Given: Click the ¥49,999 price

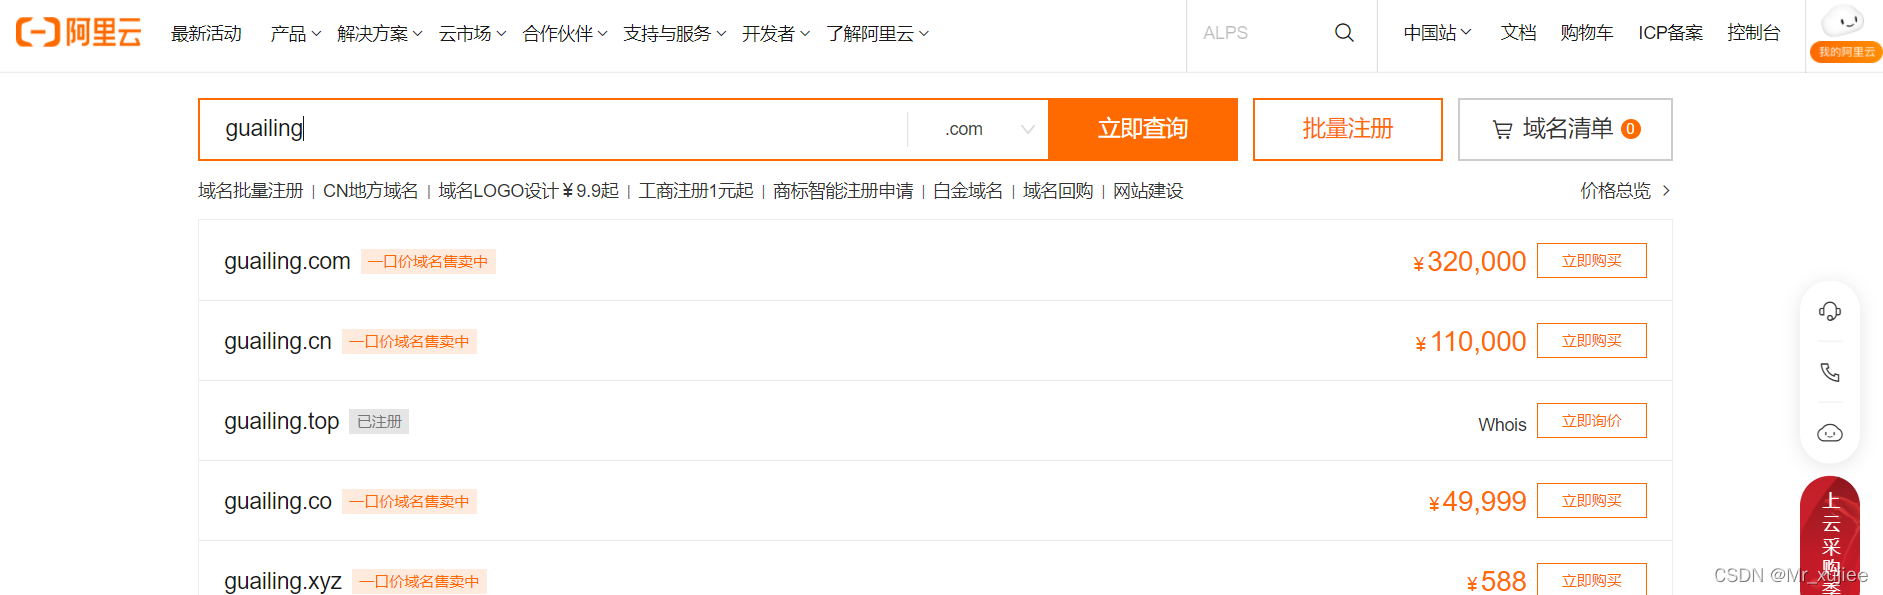Looking at the screenshot, I should tap(1477, 502).
